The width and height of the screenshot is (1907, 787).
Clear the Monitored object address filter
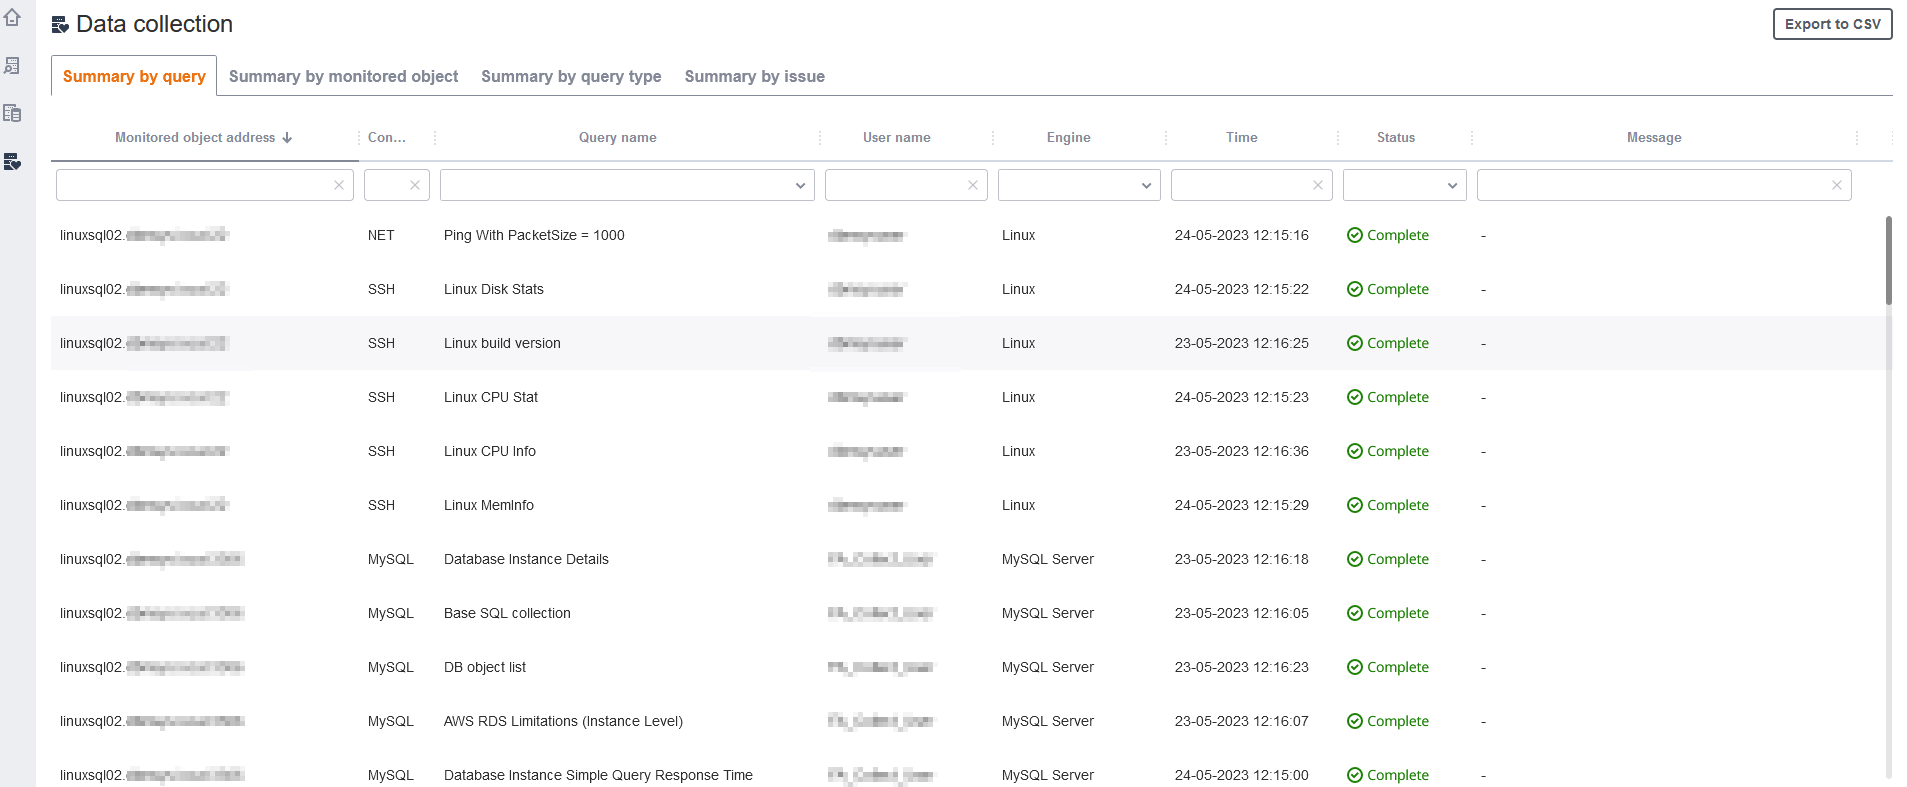point(339,185)
